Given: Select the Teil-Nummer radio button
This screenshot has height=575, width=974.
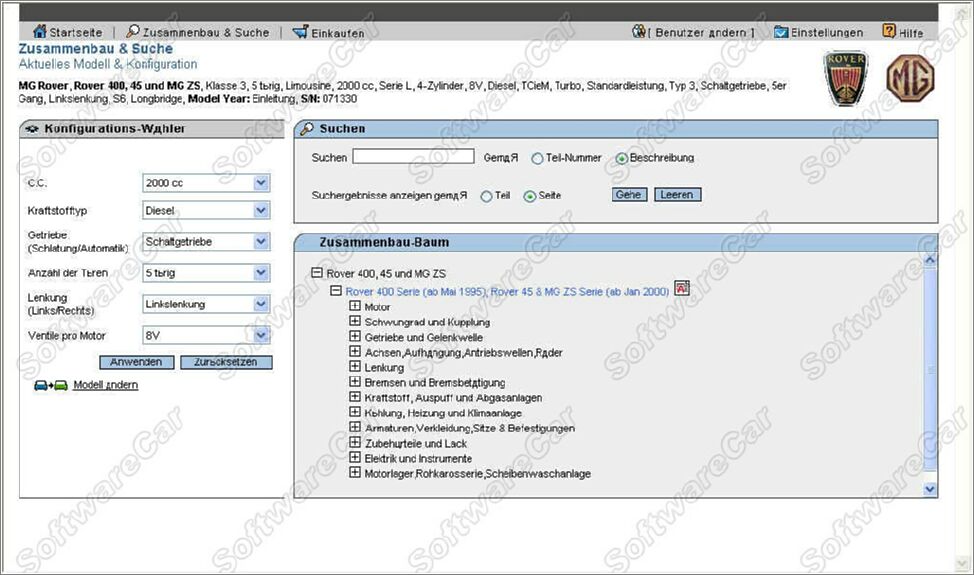Looking at the screenshot, I should tap(538, 158).
